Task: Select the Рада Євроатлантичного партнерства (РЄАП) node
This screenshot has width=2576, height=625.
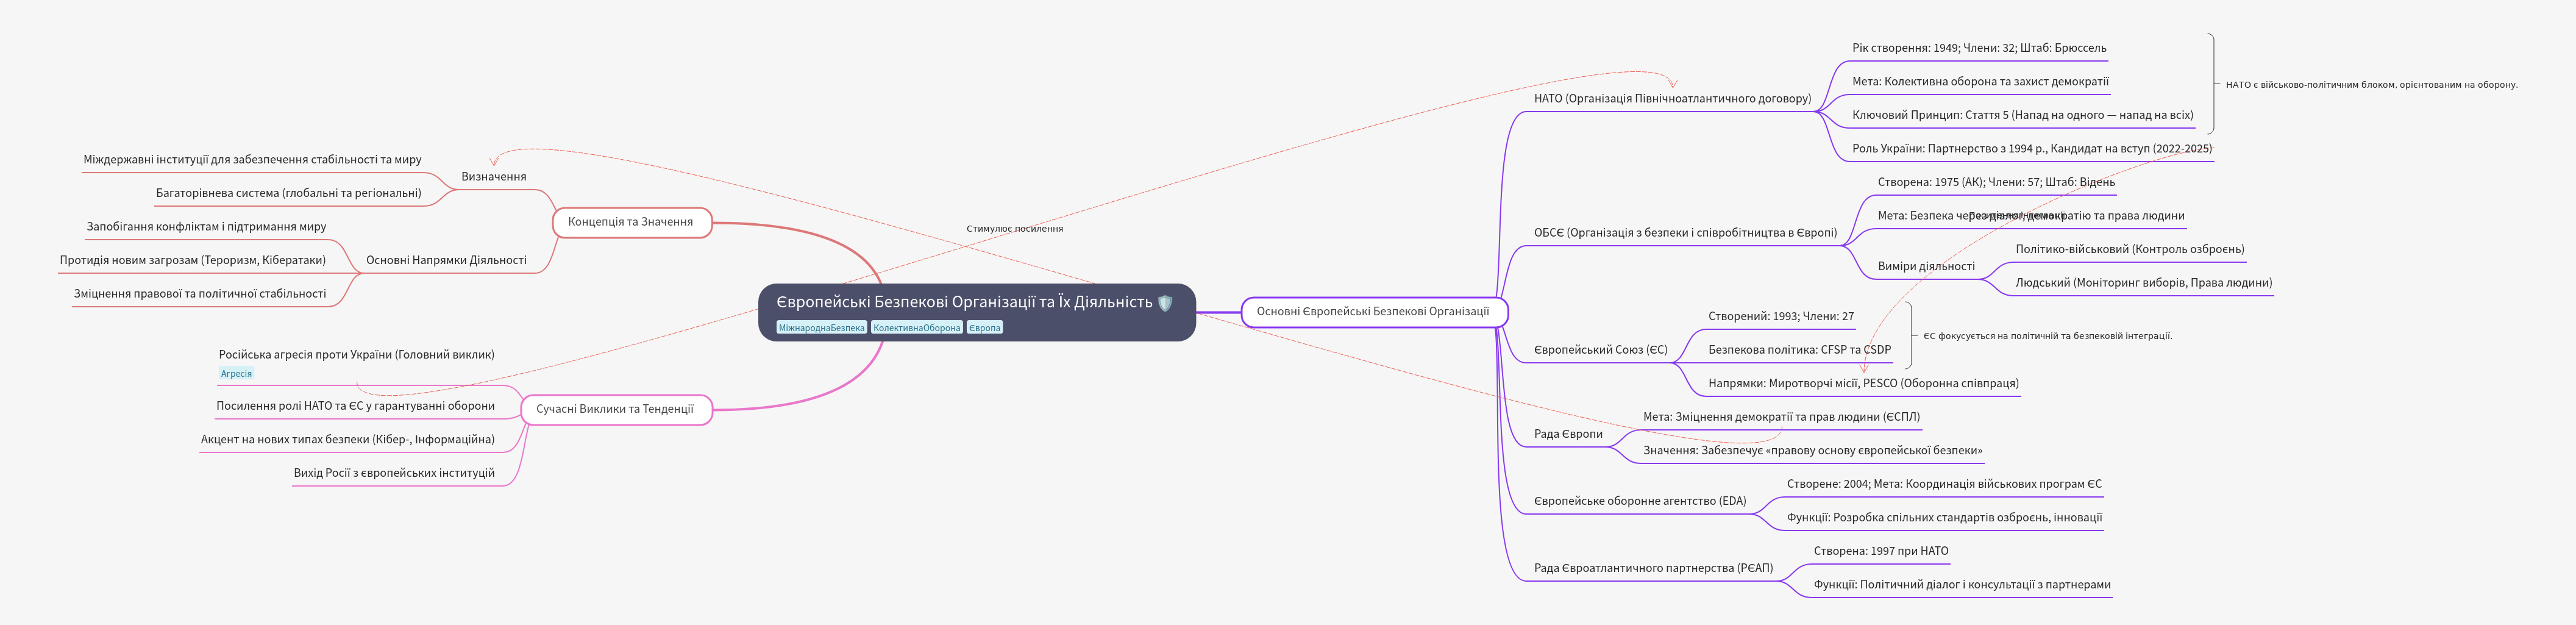Action: pyautogui.click(x=1653, y=568)
